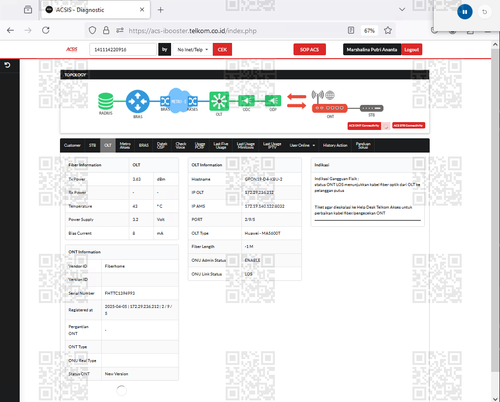Click the Logout button
The width and height of the screenshot is (500, 402).
(412, 50)
